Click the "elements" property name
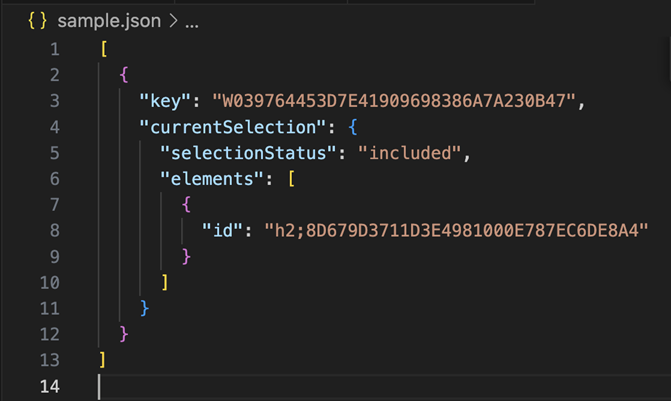 (x=211, y=179)
